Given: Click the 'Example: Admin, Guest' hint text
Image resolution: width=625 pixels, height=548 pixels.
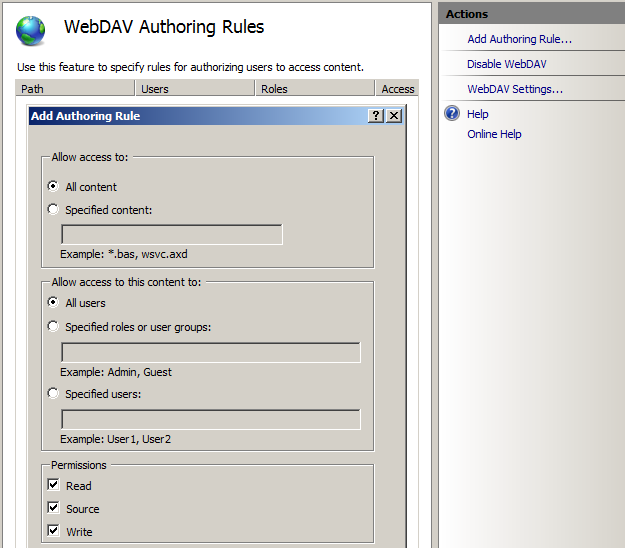Looking at the screenshot, I should coord(116,372).
